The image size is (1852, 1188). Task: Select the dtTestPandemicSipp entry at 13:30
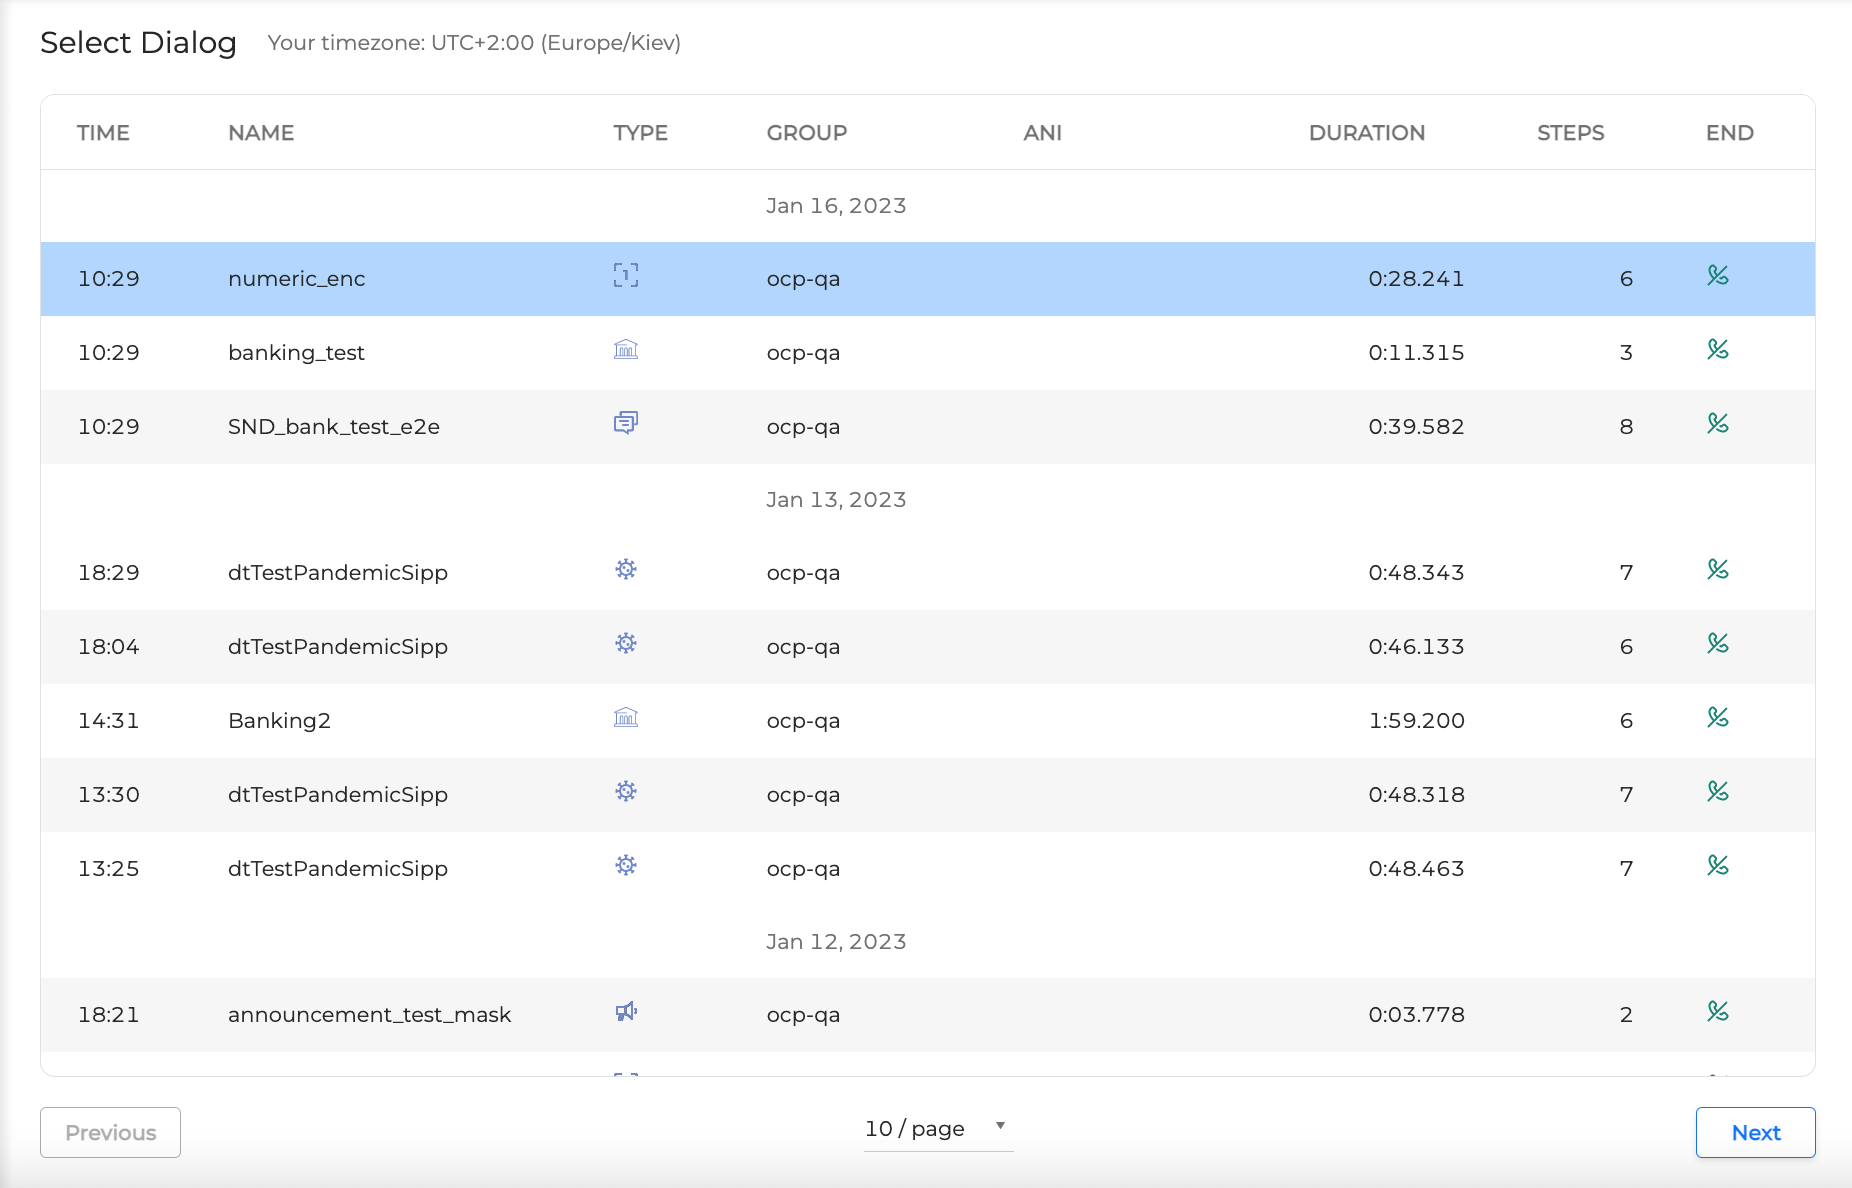(x=338, y=795)
